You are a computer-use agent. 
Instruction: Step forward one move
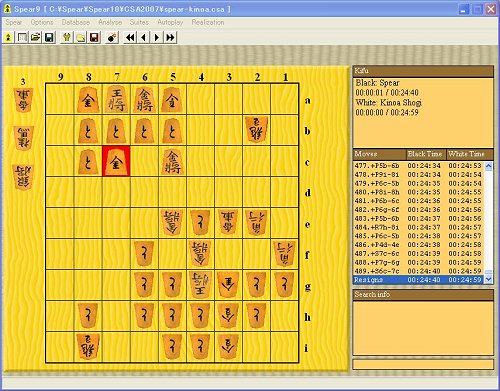click(157, 37)
